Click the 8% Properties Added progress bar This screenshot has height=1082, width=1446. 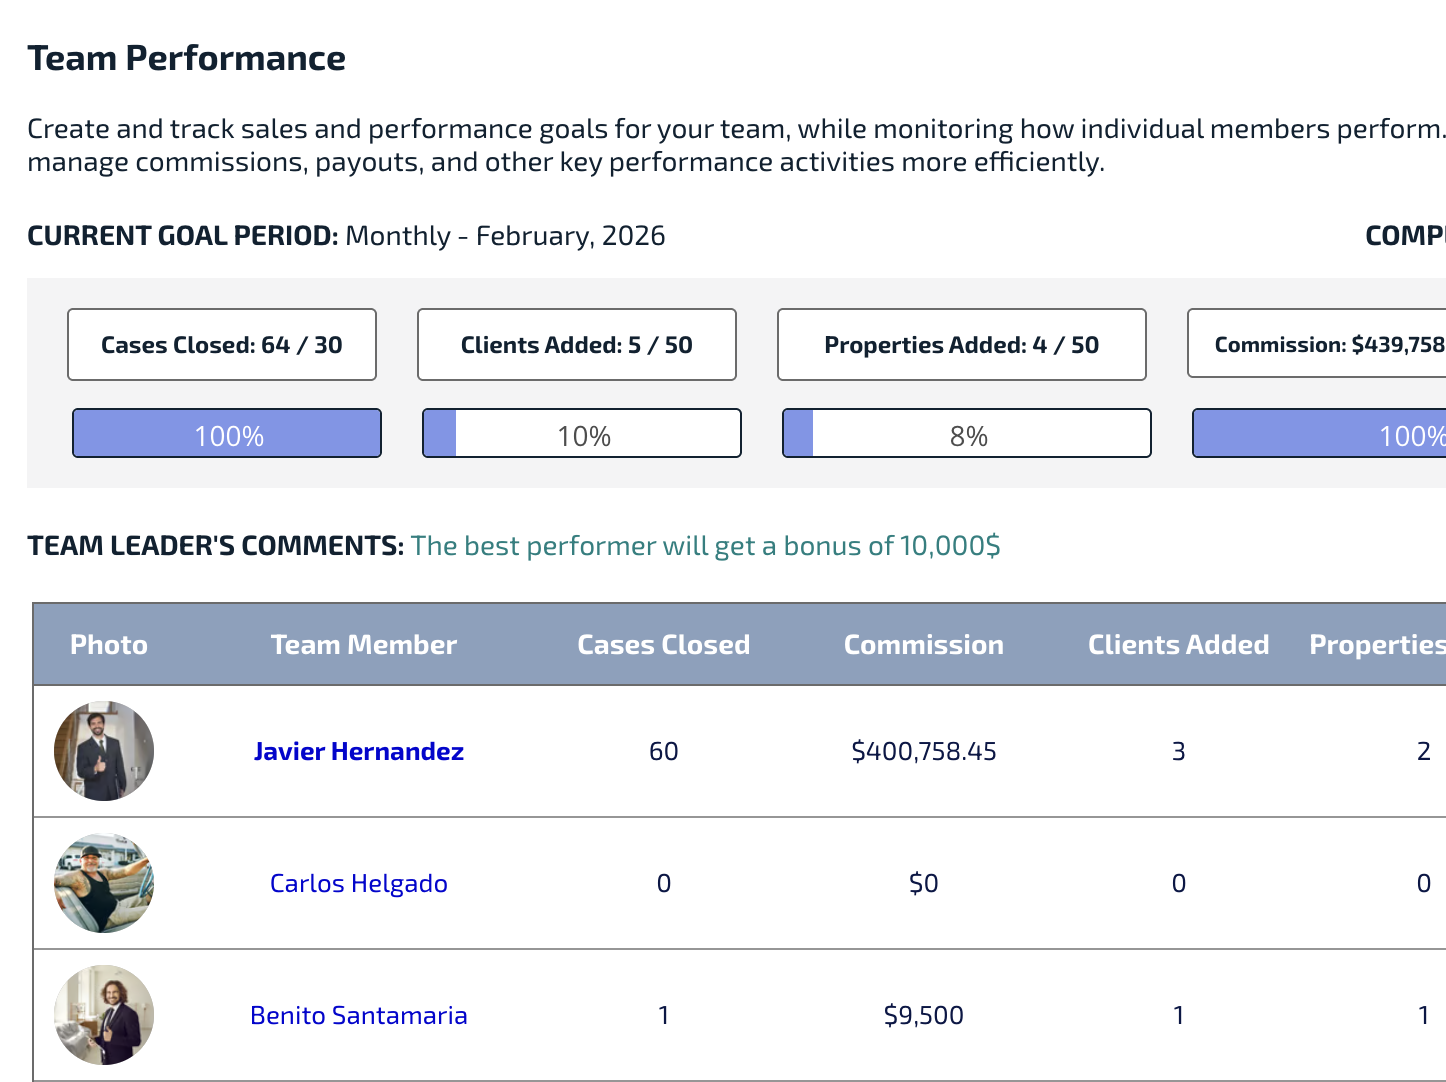point(967,434)
